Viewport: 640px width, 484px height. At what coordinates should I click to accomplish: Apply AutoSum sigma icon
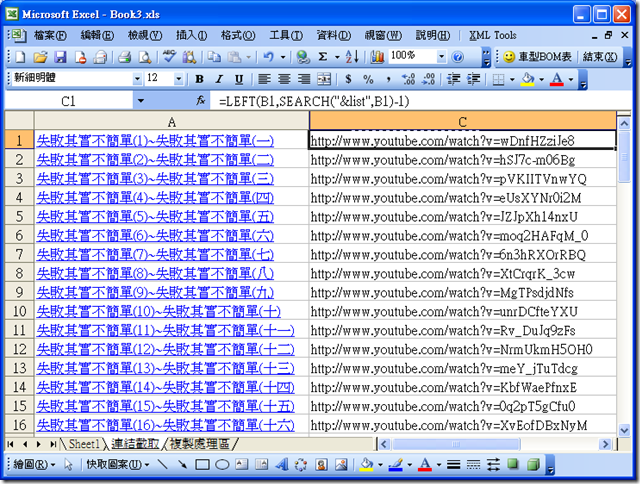[x=322, y=57]
